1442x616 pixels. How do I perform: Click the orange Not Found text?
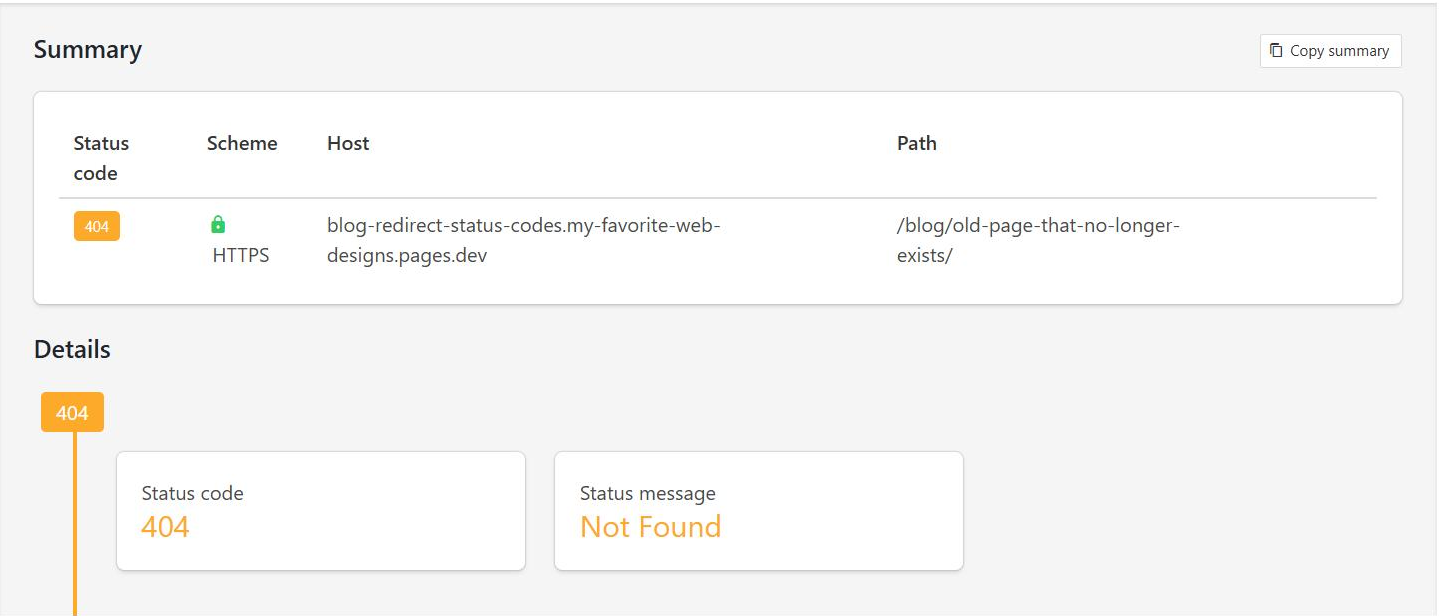coord(651,527)
